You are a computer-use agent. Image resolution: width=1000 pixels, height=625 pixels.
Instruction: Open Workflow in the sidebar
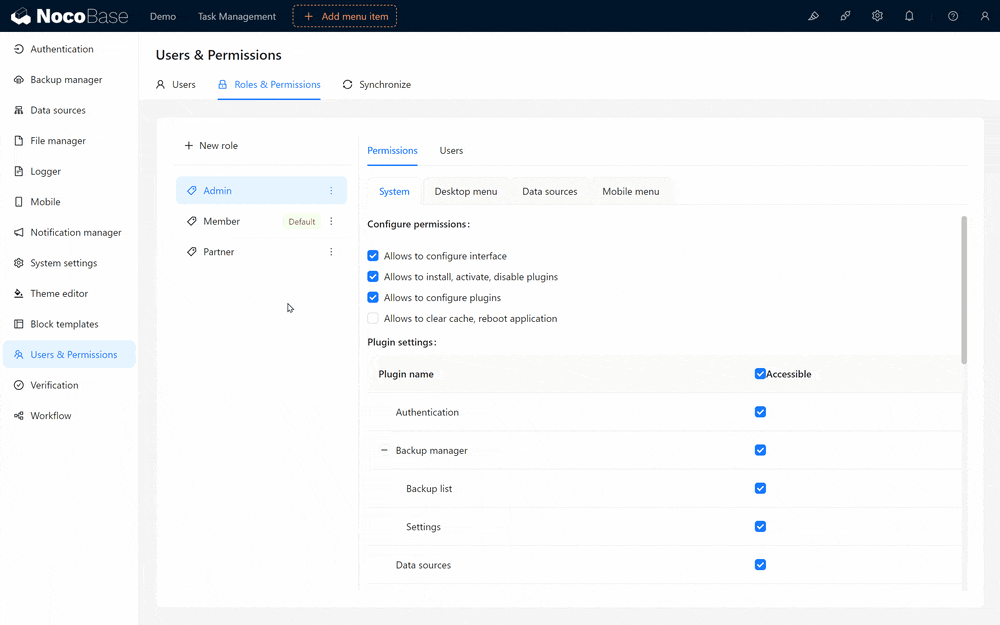click(70, 416)
